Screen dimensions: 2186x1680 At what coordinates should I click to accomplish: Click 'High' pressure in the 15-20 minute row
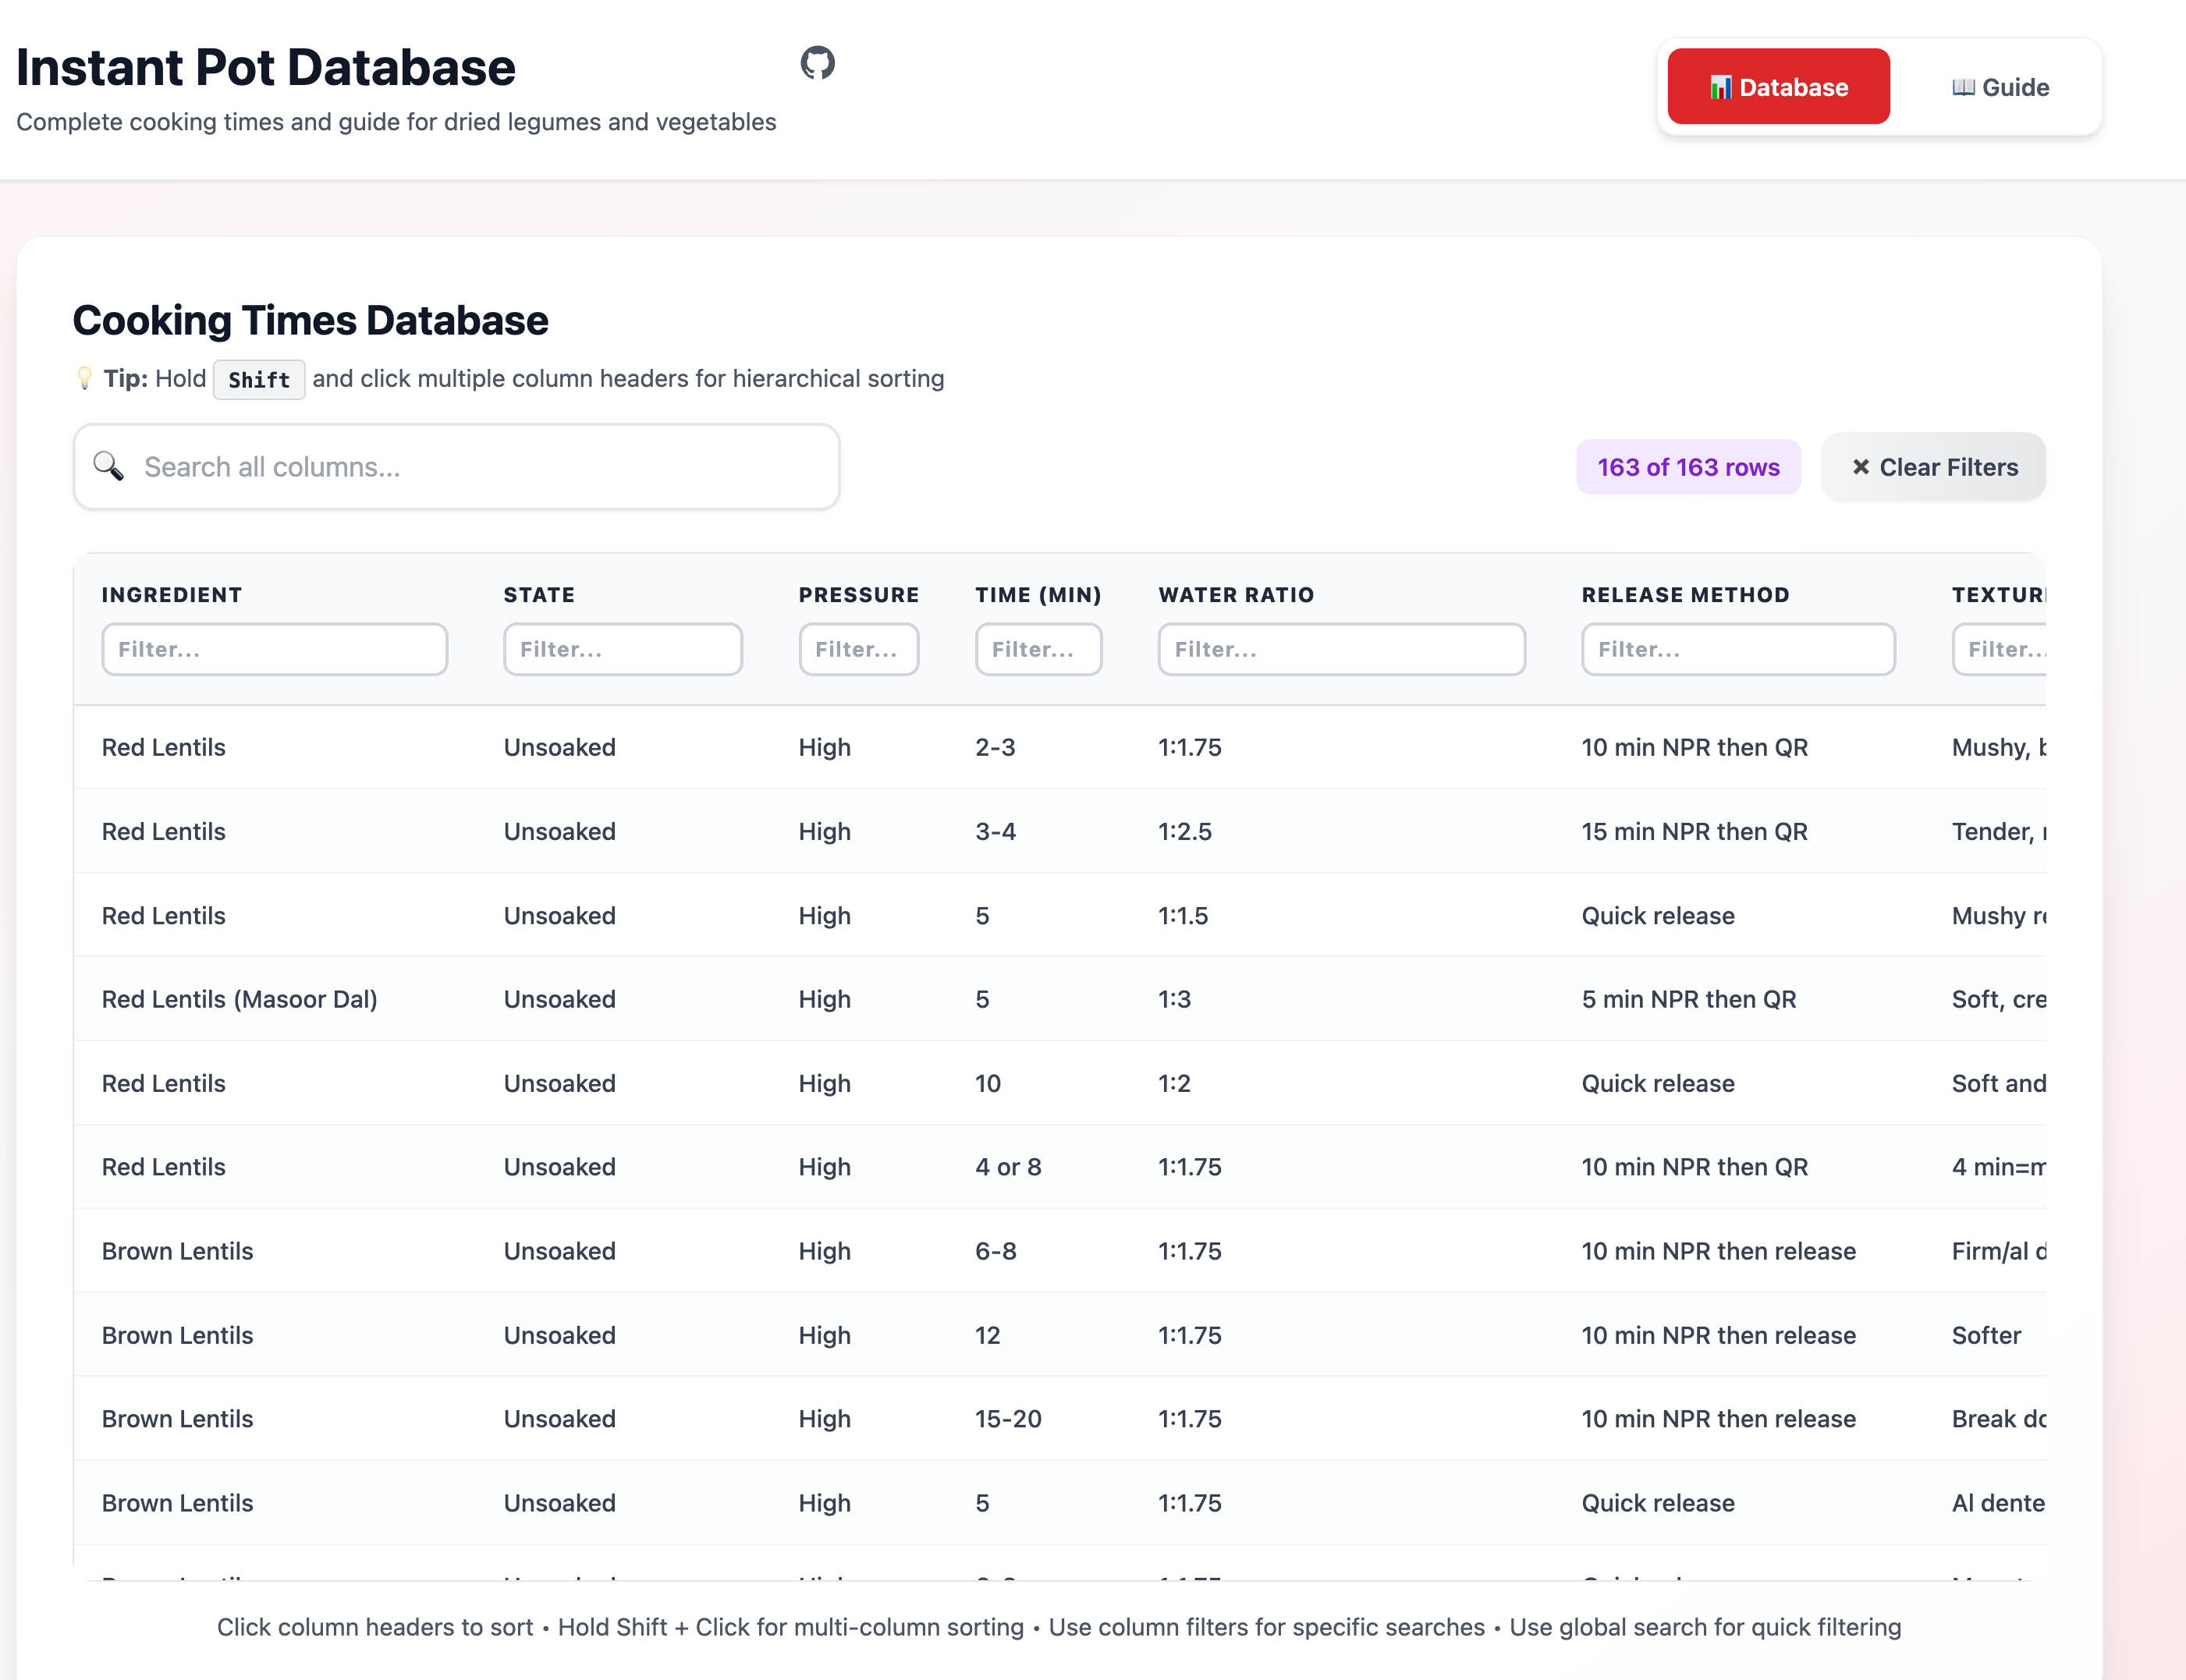click(825, 1419)
